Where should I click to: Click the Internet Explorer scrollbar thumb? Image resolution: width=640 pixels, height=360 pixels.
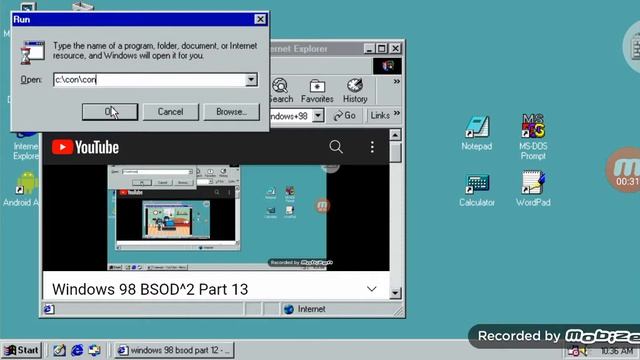pyautogui.click(x=395, y=152)
